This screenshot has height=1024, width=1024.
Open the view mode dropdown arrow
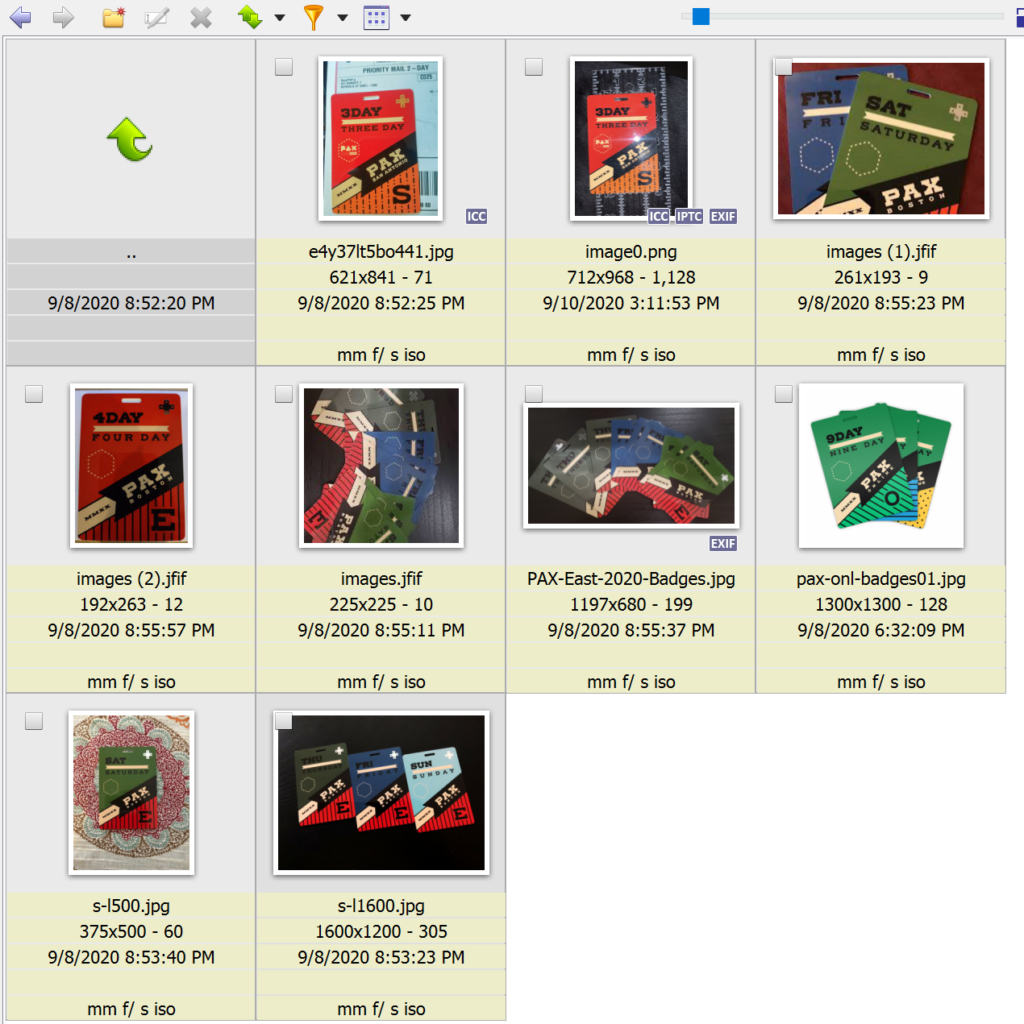pos(406,18)
